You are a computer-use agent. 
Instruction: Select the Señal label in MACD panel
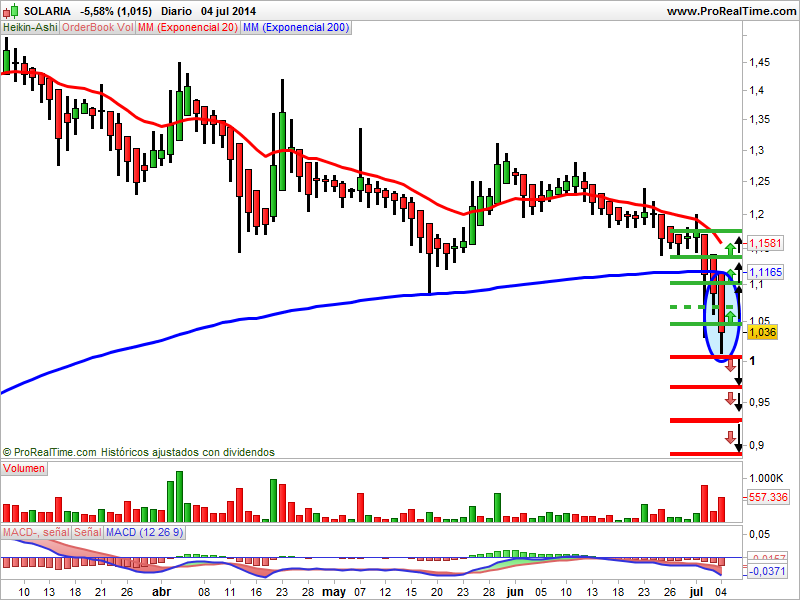coord(88,532)
